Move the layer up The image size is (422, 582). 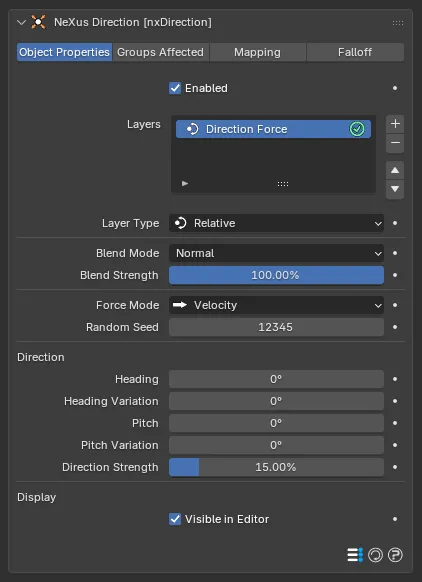(395, 170)
